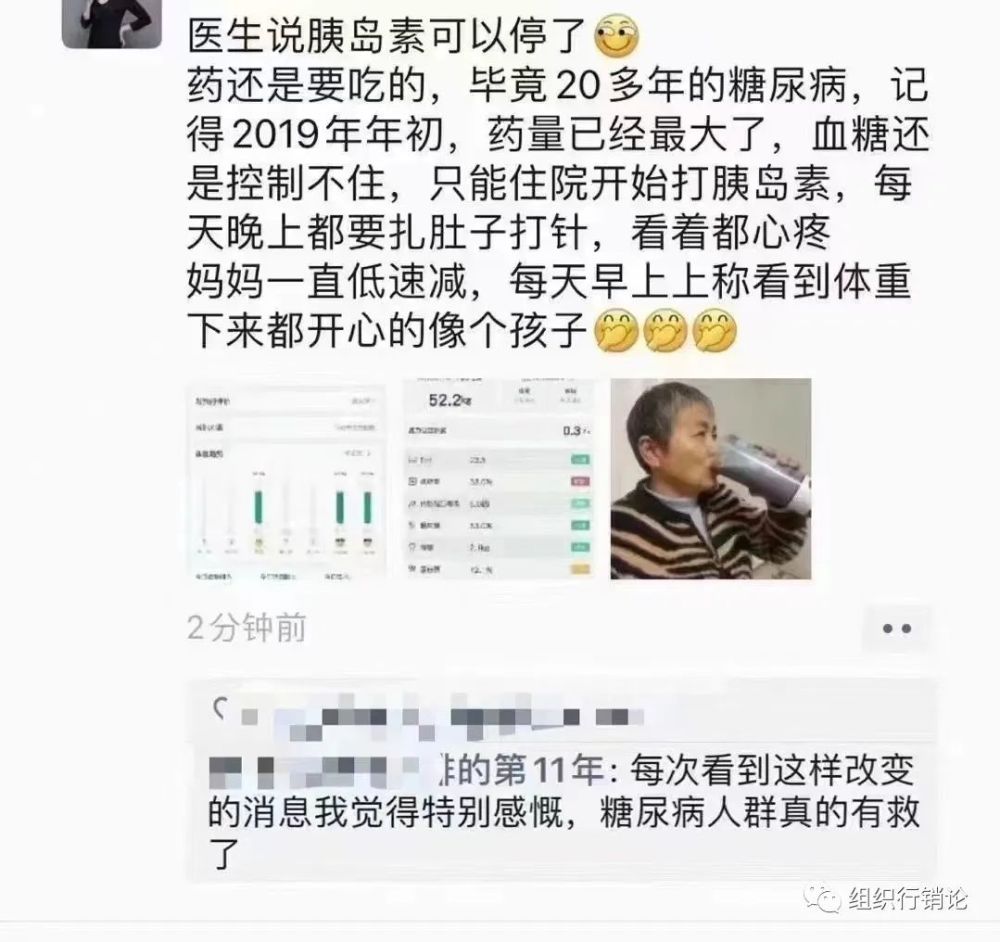Tap the blurred commenter name
The image size is (1000, 942).
click(314, 770)
